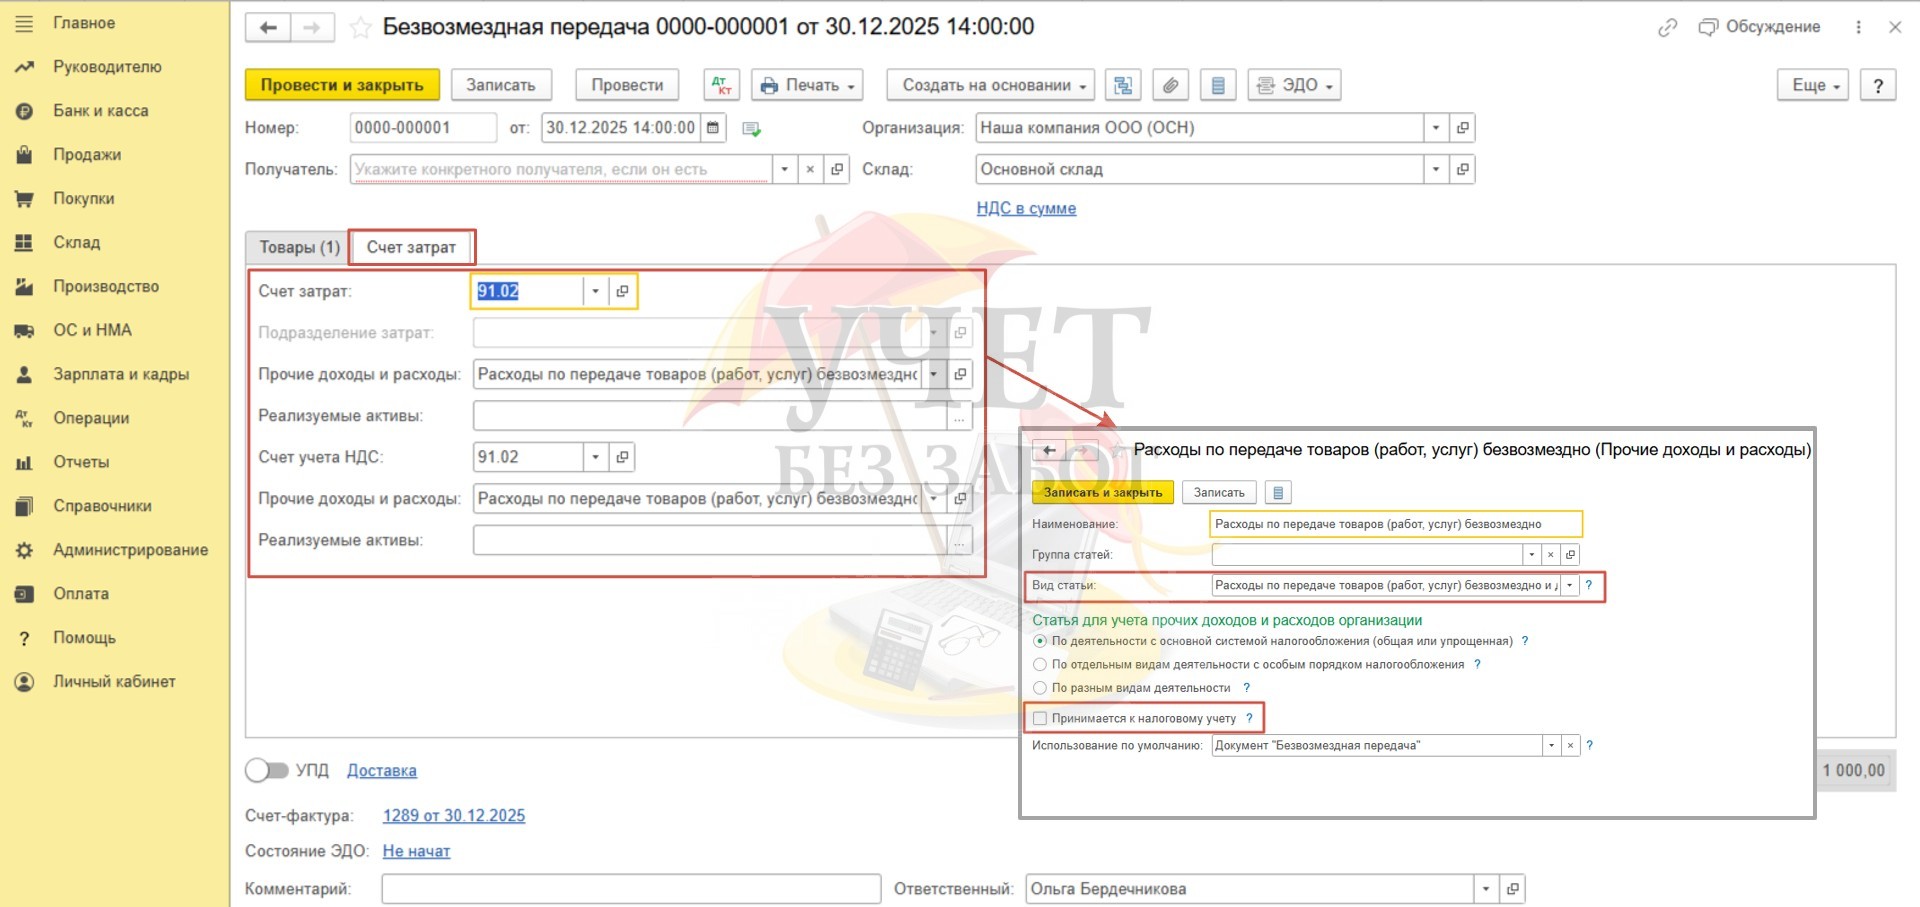Screen dimensions: 1920x907
Task: Toggle the УПД switch
Action: point(266,770)
